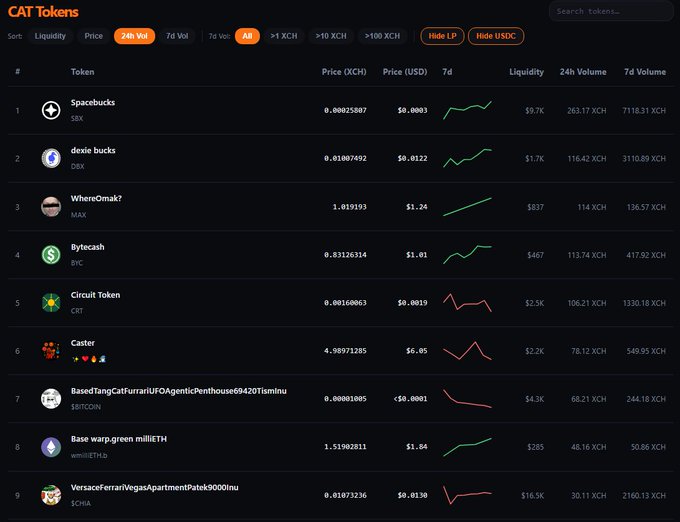Viewport: 680px width, 522px height.
Task: Open Base warp.green milliETH token name
Action: (119, 439)
